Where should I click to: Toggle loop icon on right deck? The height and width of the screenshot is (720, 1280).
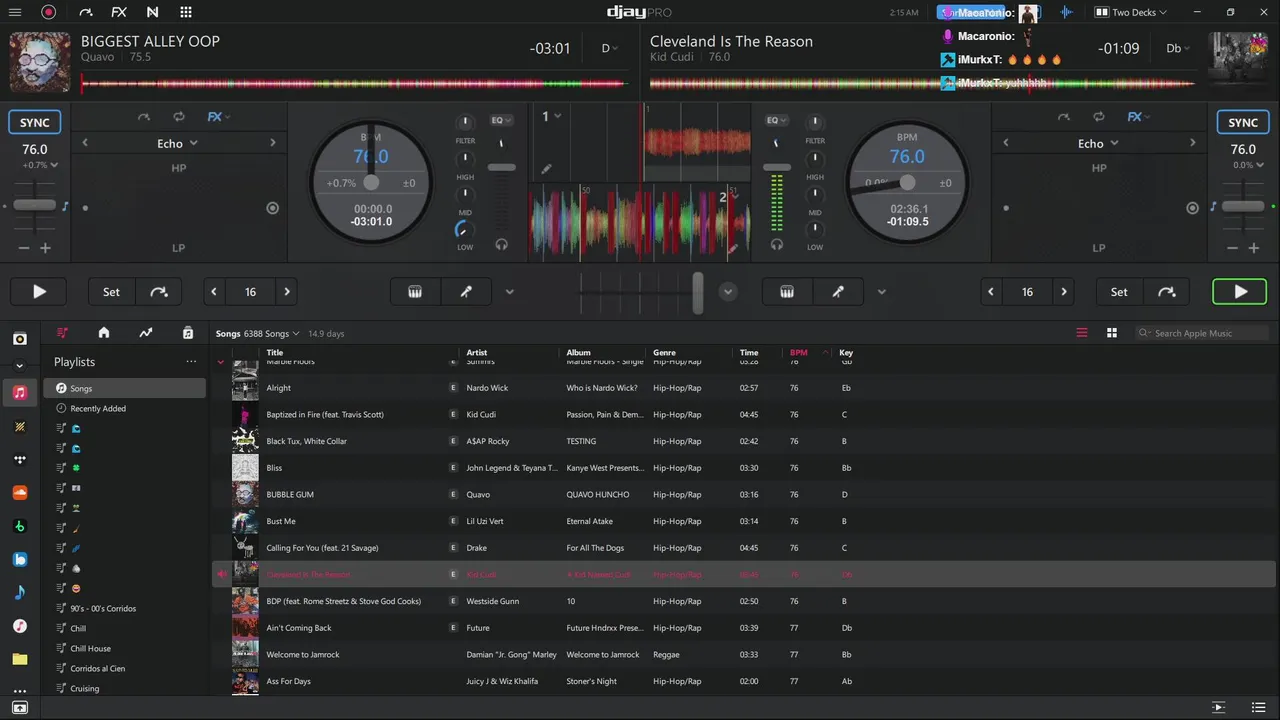(x=1098, y=117)
